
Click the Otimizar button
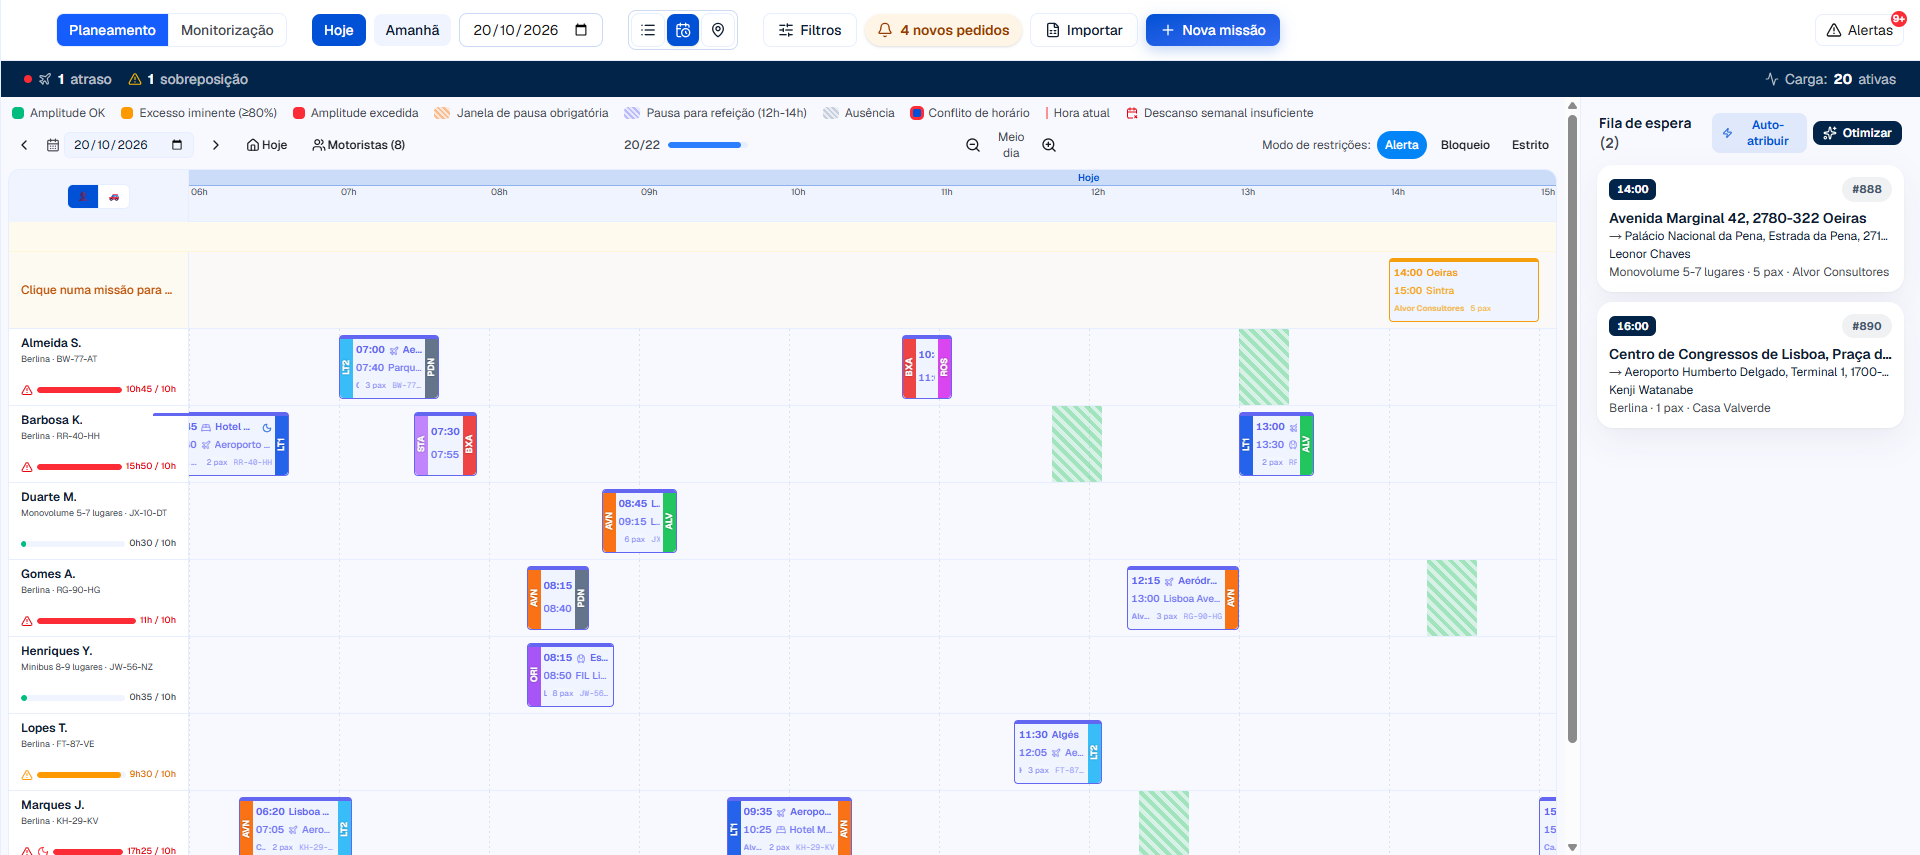click(1857, 133)
